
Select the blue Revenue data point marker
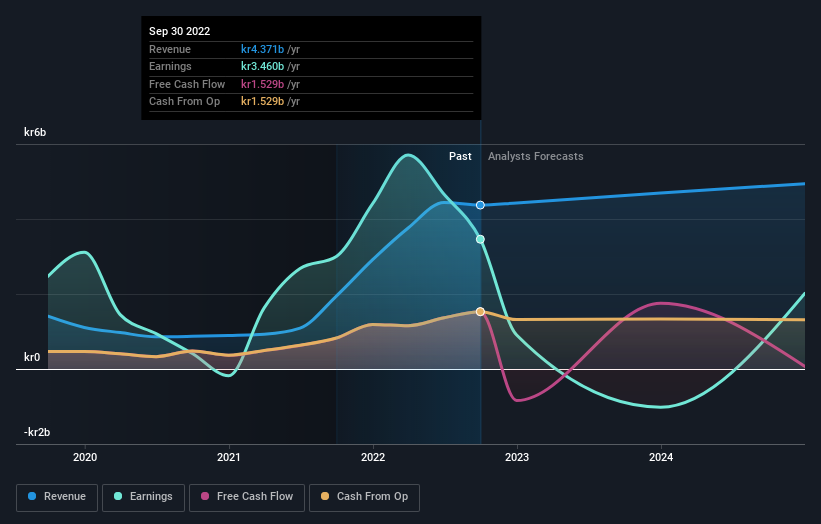[480, 205]
